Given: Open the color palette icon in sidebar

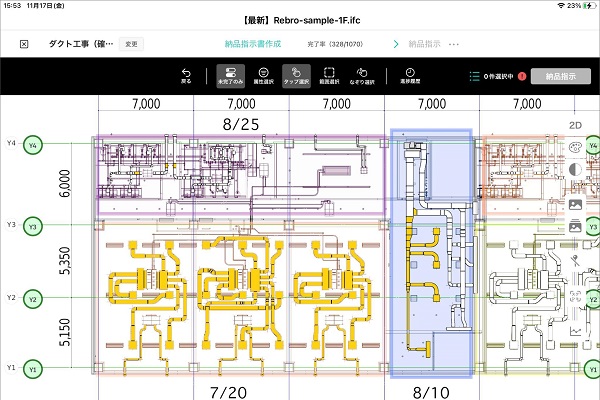Looking at the screenshot, I should point(575,148).
